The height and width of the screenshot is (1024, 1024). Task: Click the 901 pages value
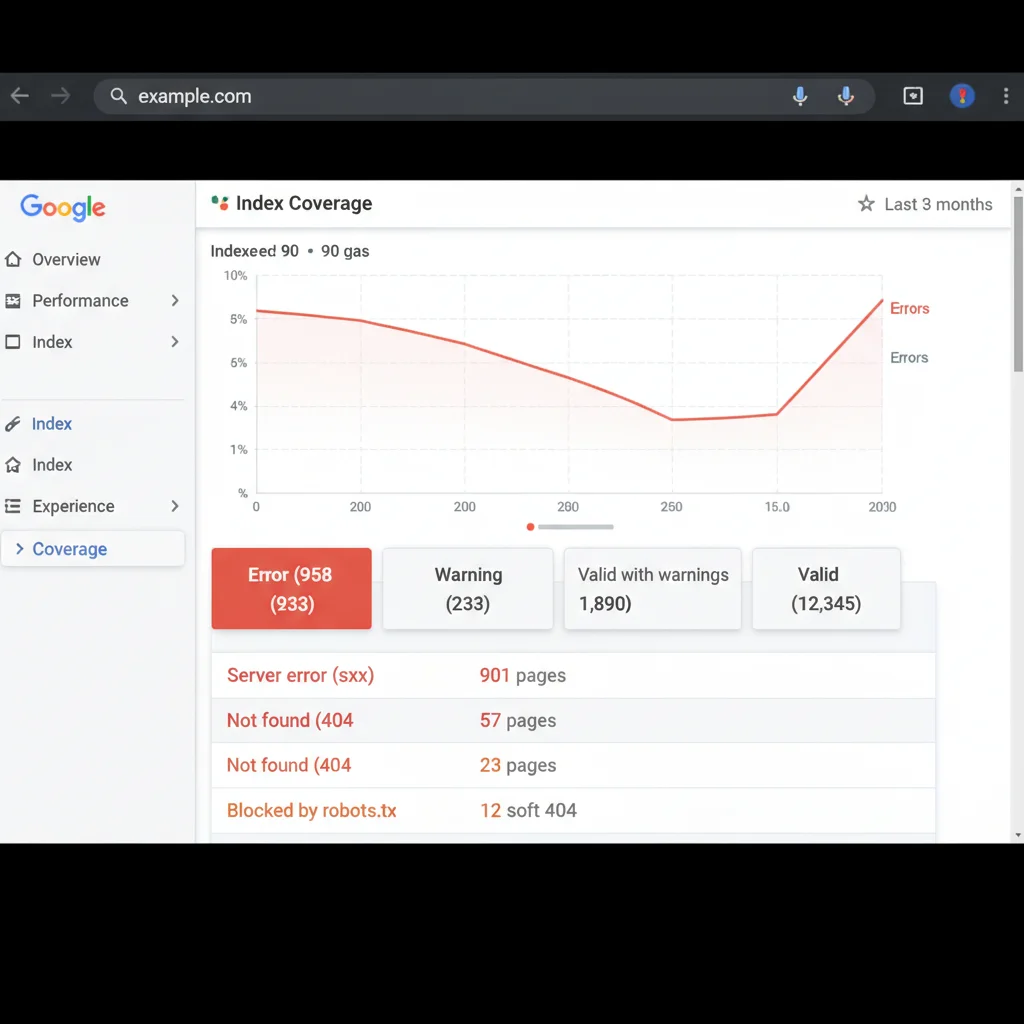[522, 675]
